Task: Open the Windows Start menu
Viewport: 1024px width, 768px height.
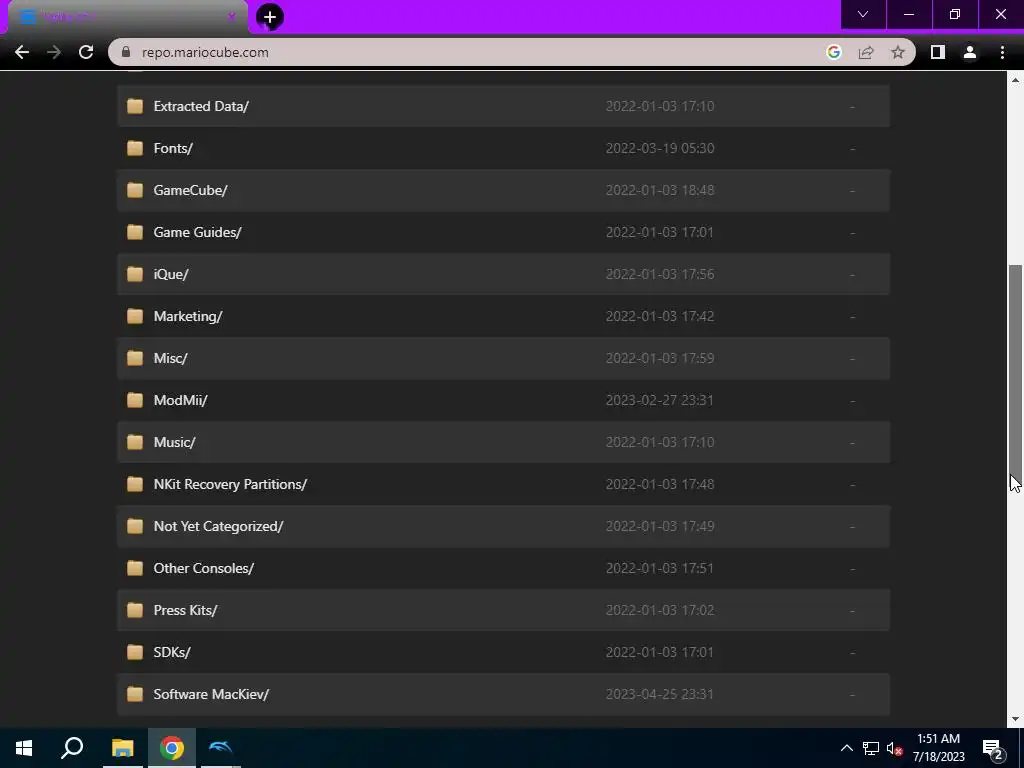Action: (x=24, y=748)
